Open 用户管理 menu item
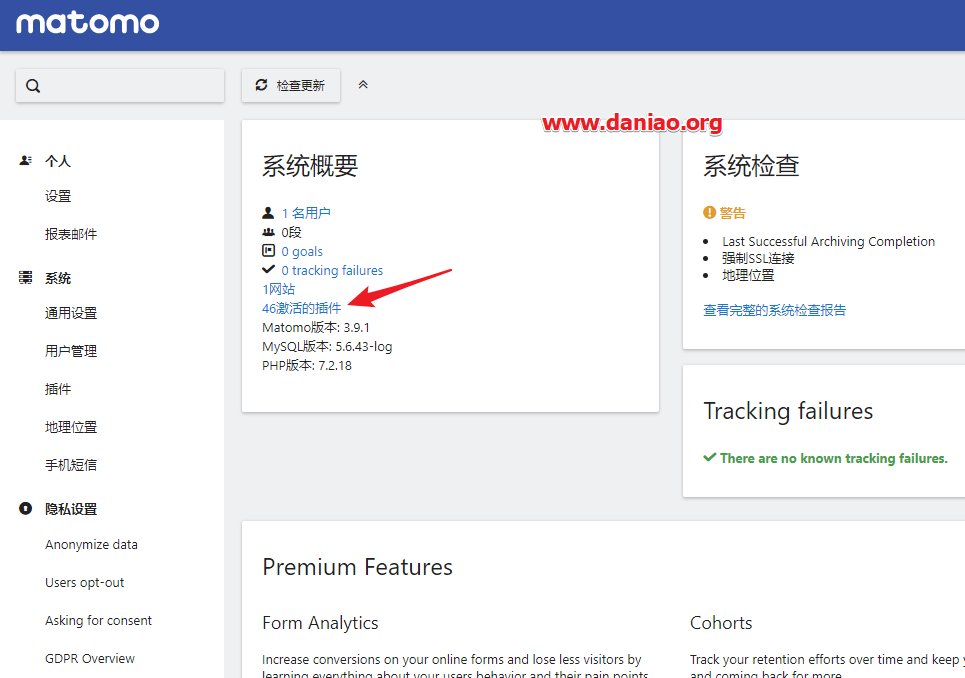 (71, 351)
